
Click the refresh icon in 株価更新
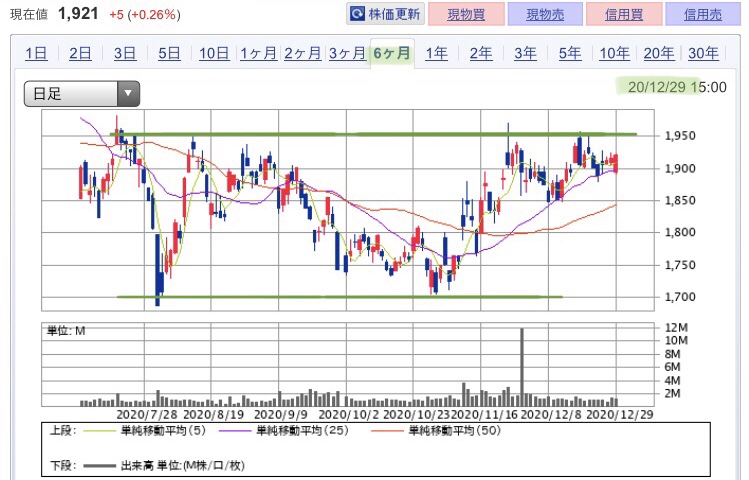(x=357, y=14)
